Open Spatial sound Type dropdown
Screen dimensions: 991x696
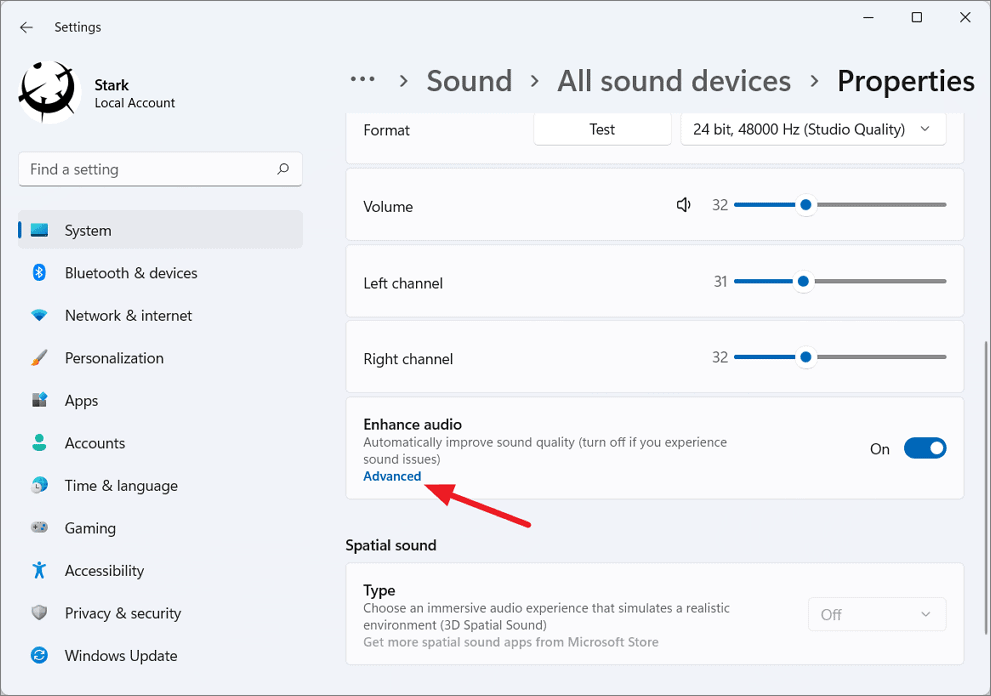[x=877, y=614]
